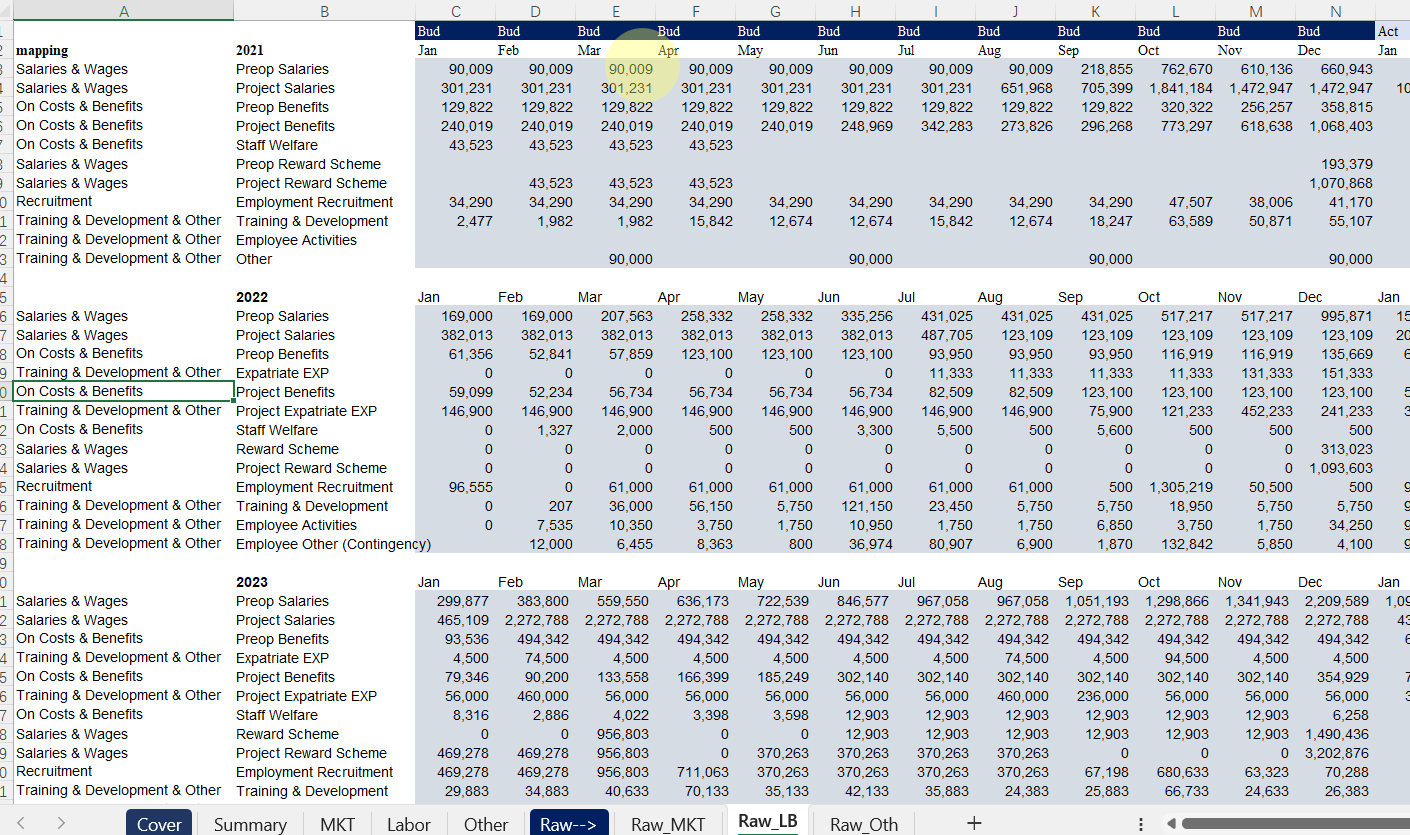Image resolution: width=1410 pixels, height=835 pixels.
Task: Go to the Other sheet tab
Action: tap(486, 824)
